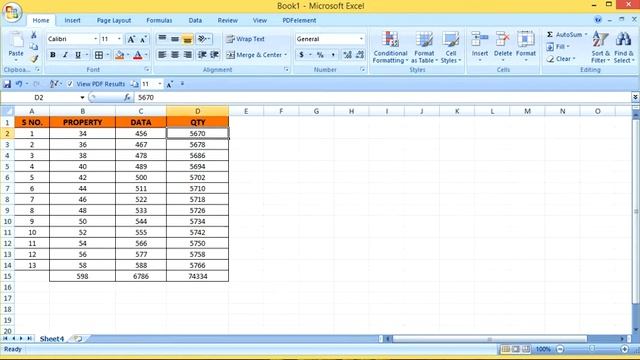Click the Increase Font Size icon
Screen dimensions: 640x360
[131, 39]
